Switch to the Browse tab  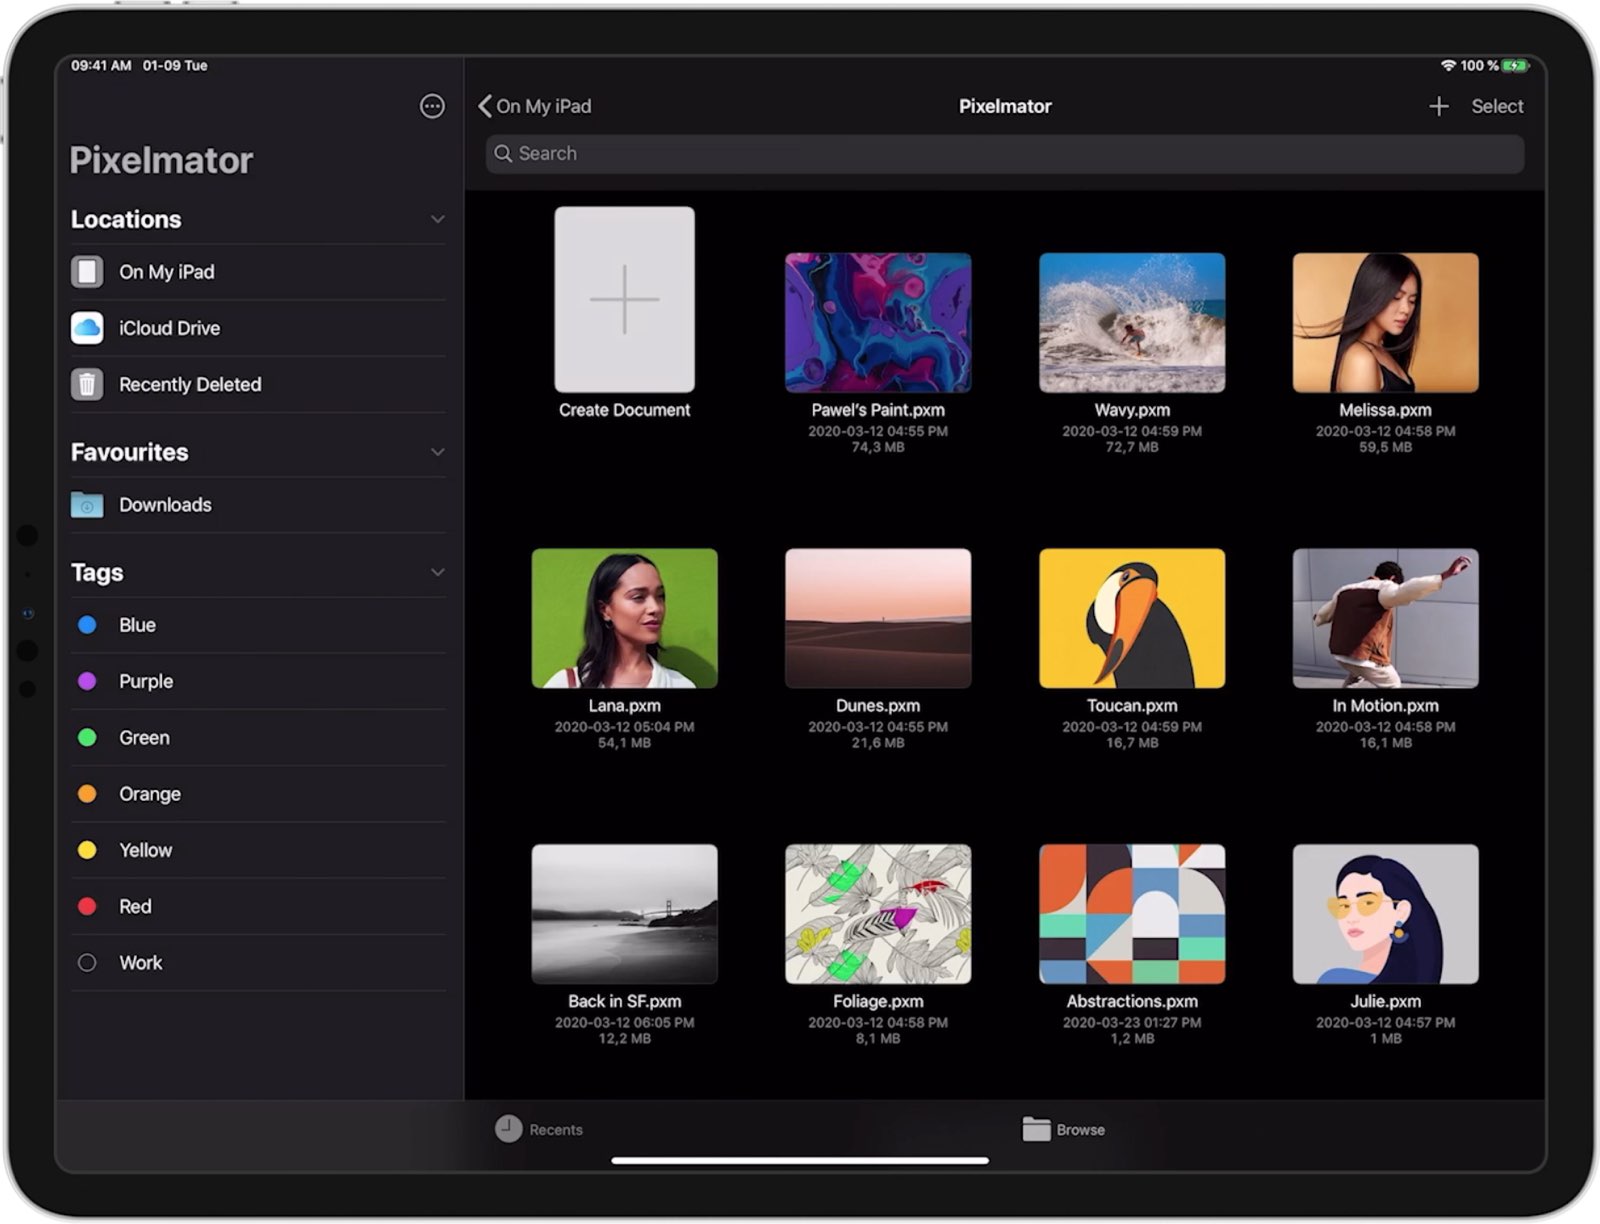click(1063, 1129)
